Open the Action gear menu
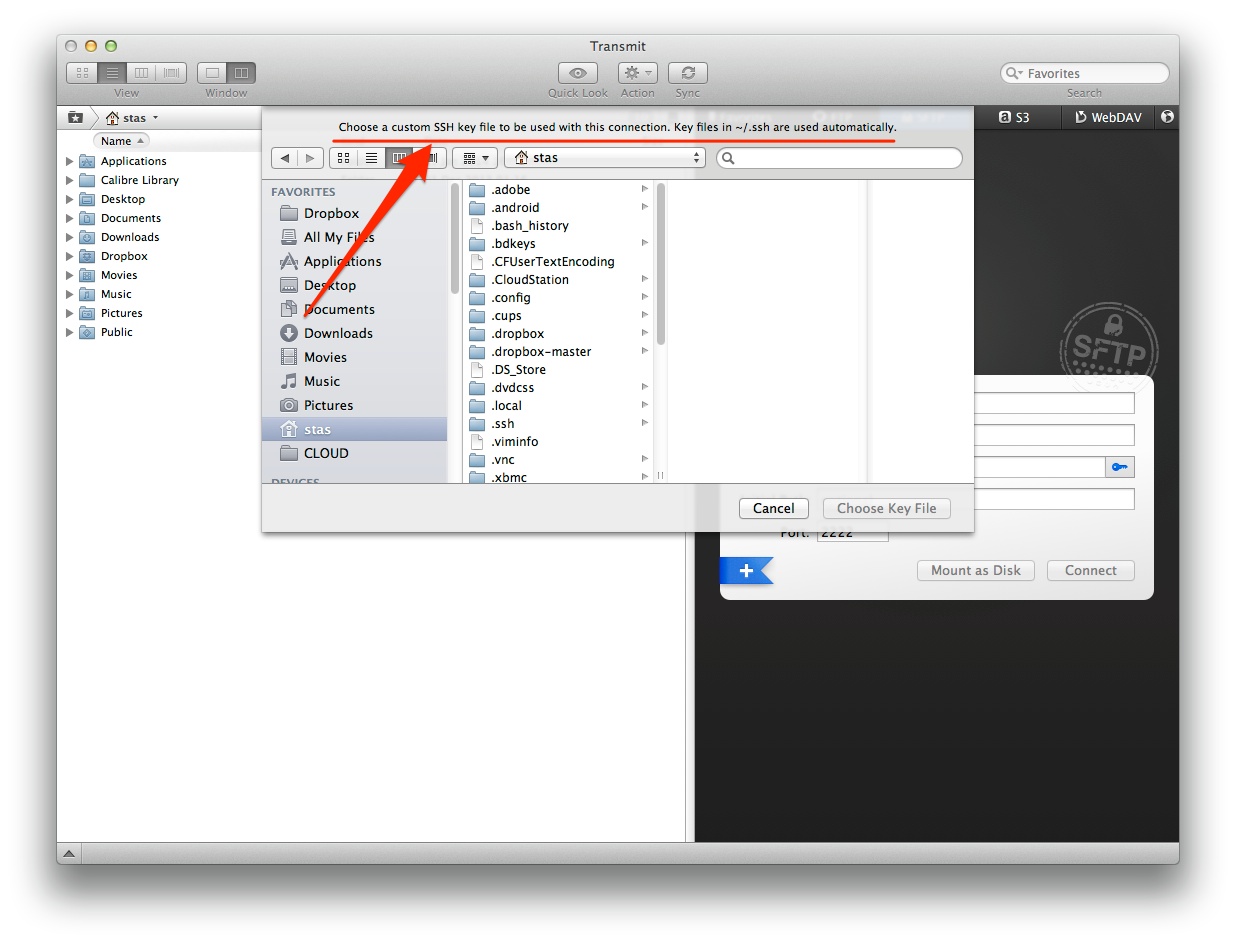 click(x=637, y=73)
